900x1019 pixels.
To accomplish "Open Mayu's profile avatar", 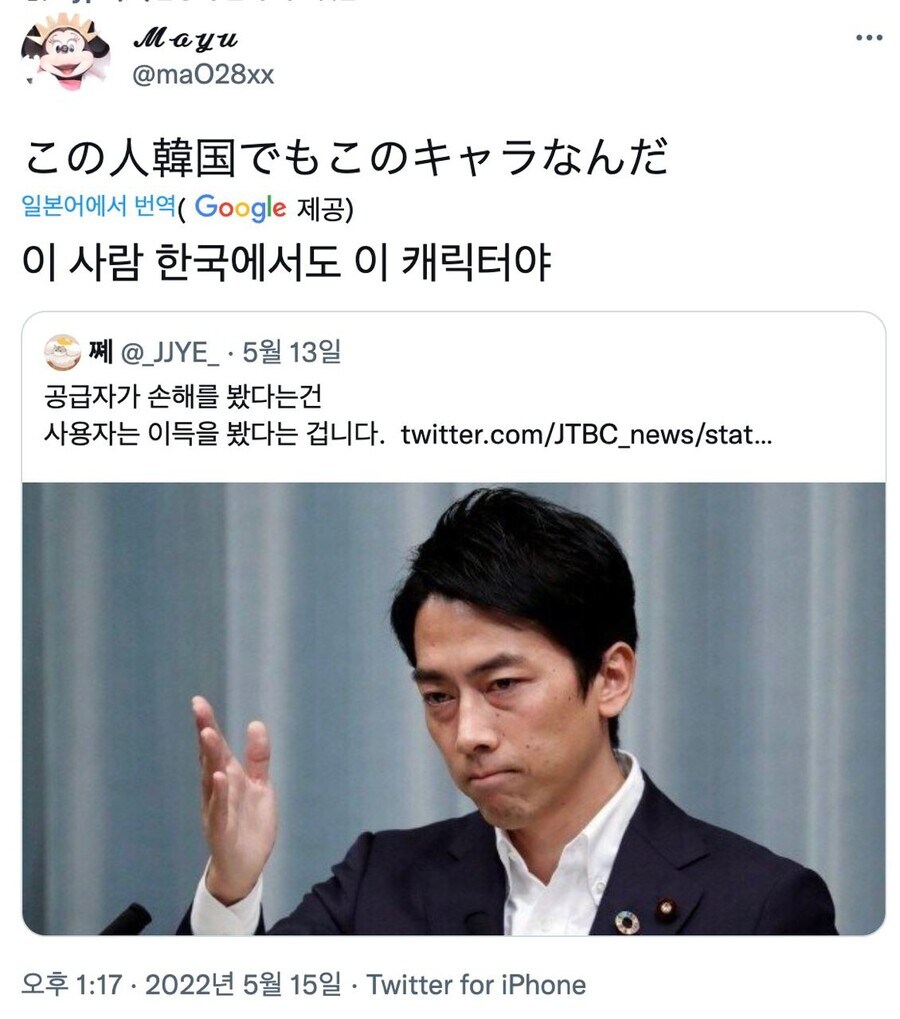I will click(x=65, y=52).
